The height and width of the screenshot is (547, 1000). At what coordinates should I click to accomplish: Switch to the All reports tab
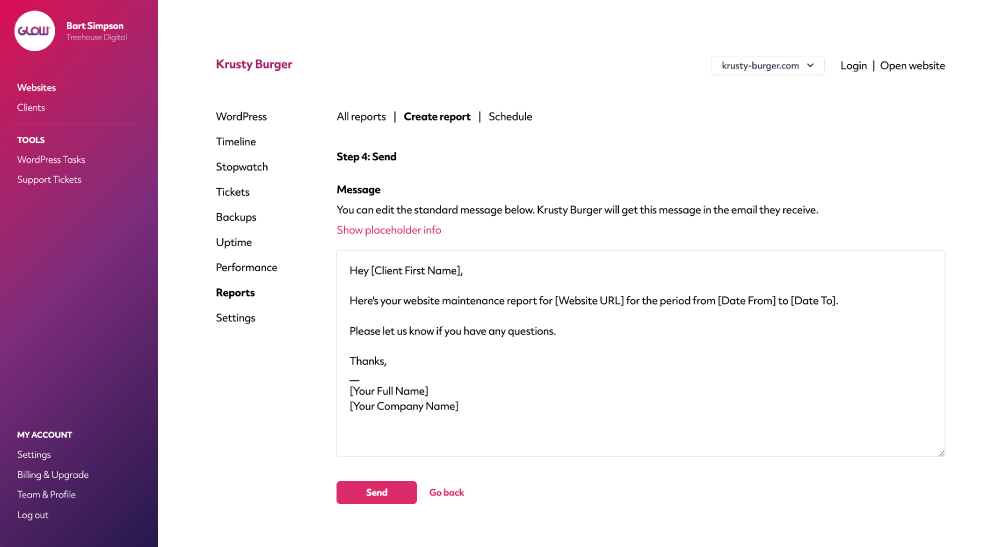(x=361, y=117)
